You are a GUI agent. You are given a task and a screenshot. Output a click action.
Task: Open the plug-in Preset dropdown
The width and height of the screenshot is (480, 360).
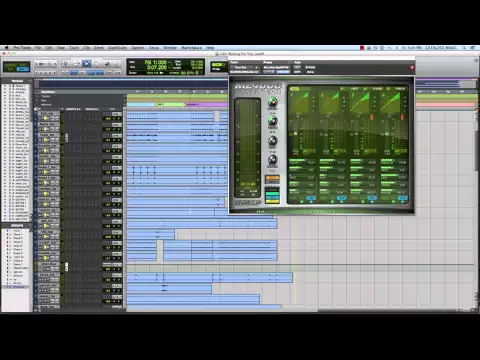point(276,67)
